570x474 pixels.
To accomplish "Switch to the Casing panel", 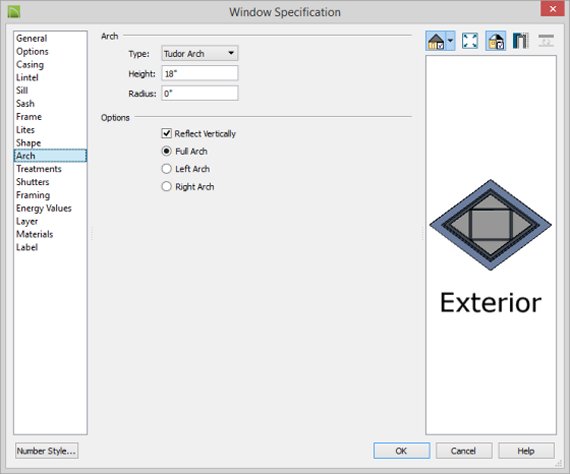I will [30, 64].
